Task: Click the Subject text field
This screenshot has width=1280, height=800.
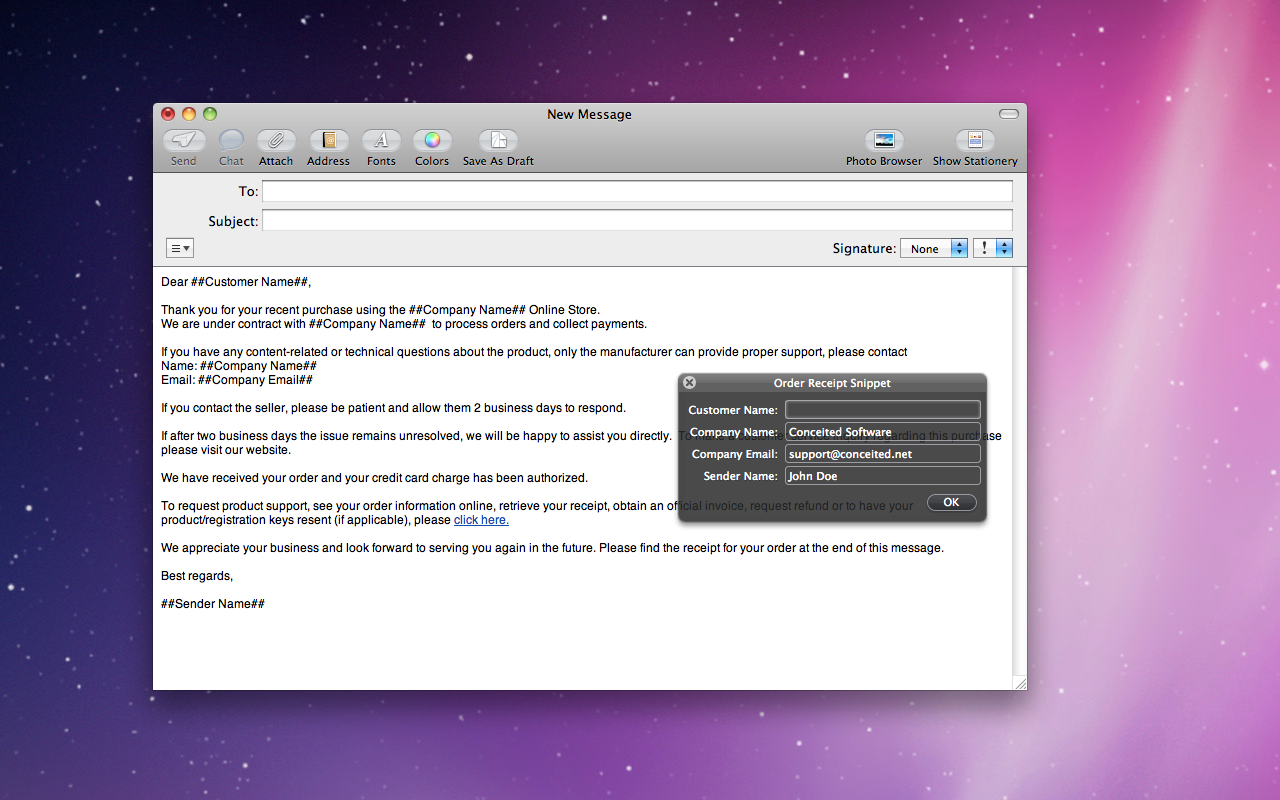Action: click(x=637, y=221)
